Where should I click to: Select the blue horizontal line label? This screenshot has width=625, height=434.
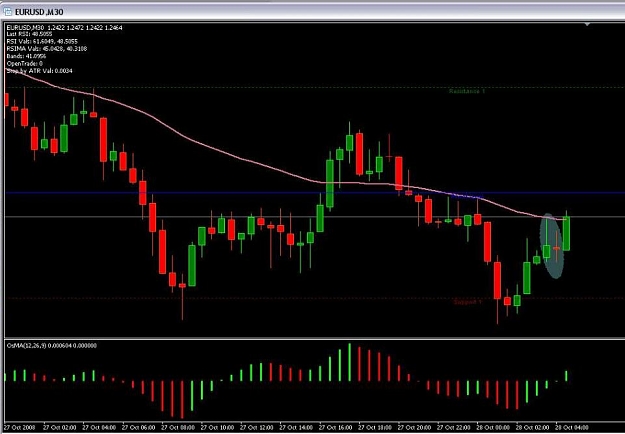pos(467,196)
